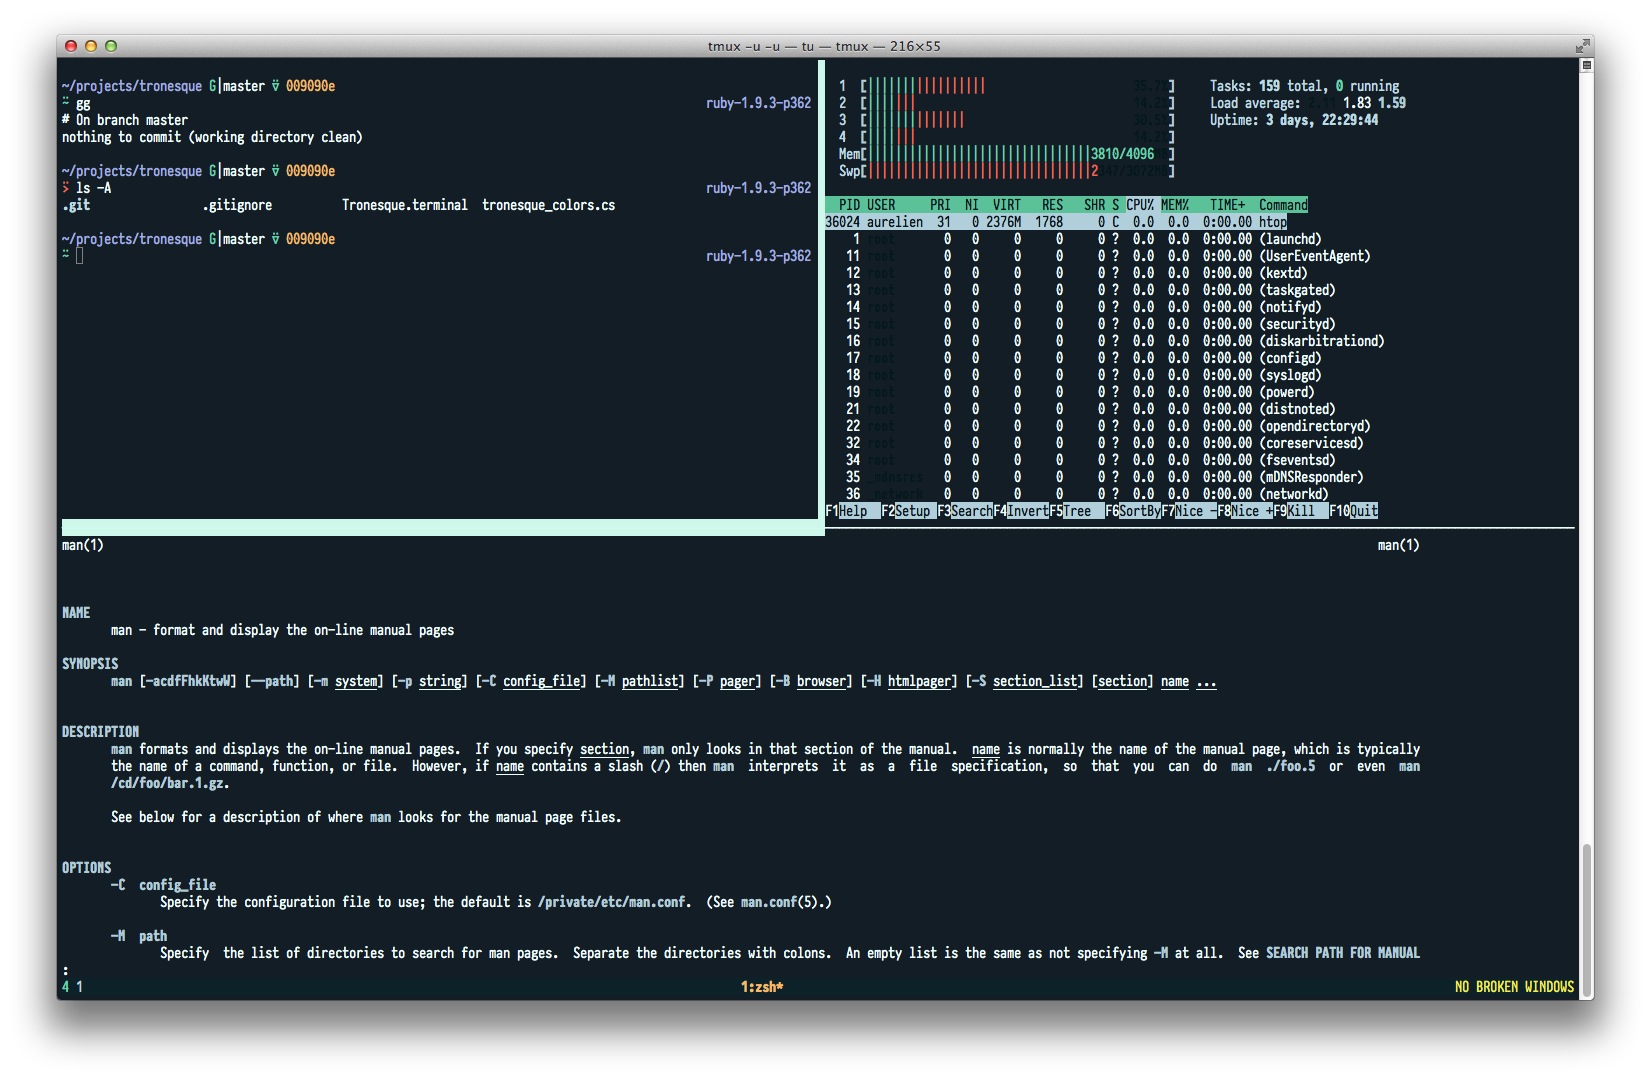Image resolution: width=1651 pixels, height=1079 pixels.
Task: Click the MEM% column header
Action: pos(1175,205)
